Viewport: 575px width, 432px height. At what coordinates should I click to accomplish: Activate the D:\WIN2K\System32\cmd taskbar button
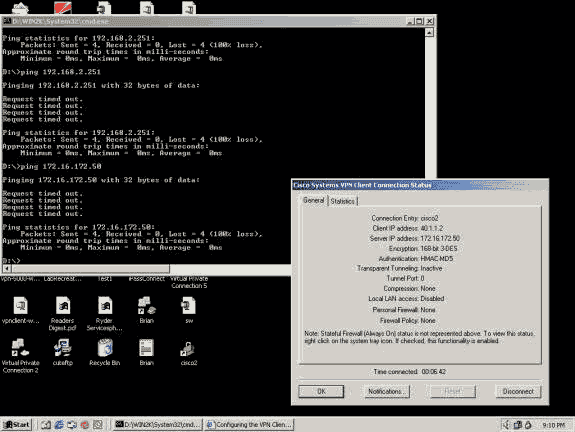[x=158, y=425]
